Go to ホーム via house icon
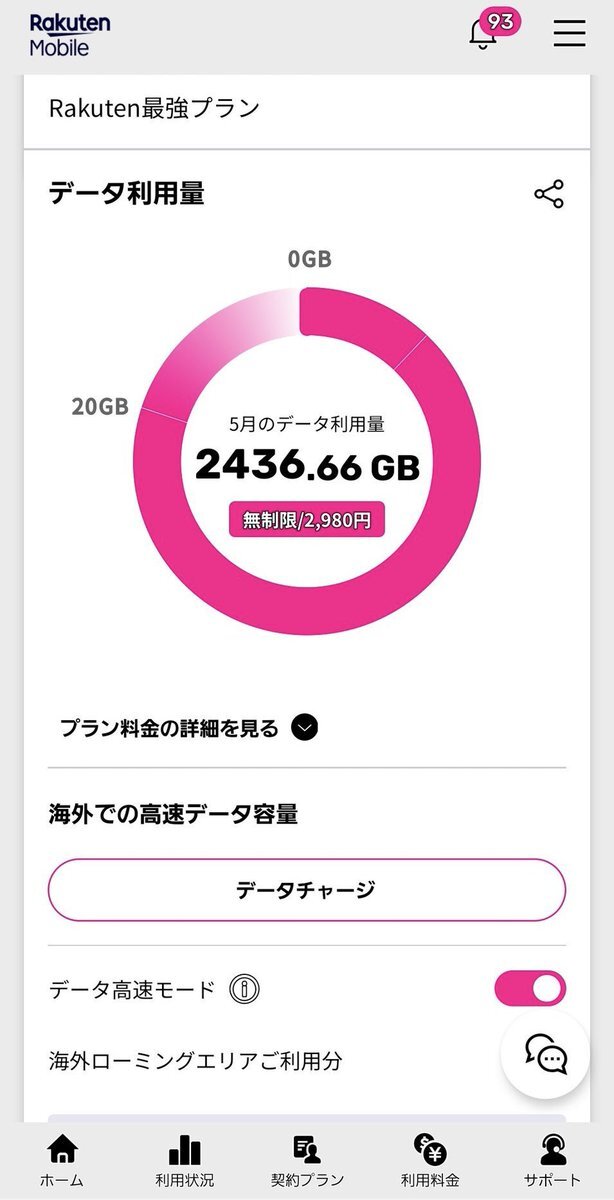 pos(62,1160)
